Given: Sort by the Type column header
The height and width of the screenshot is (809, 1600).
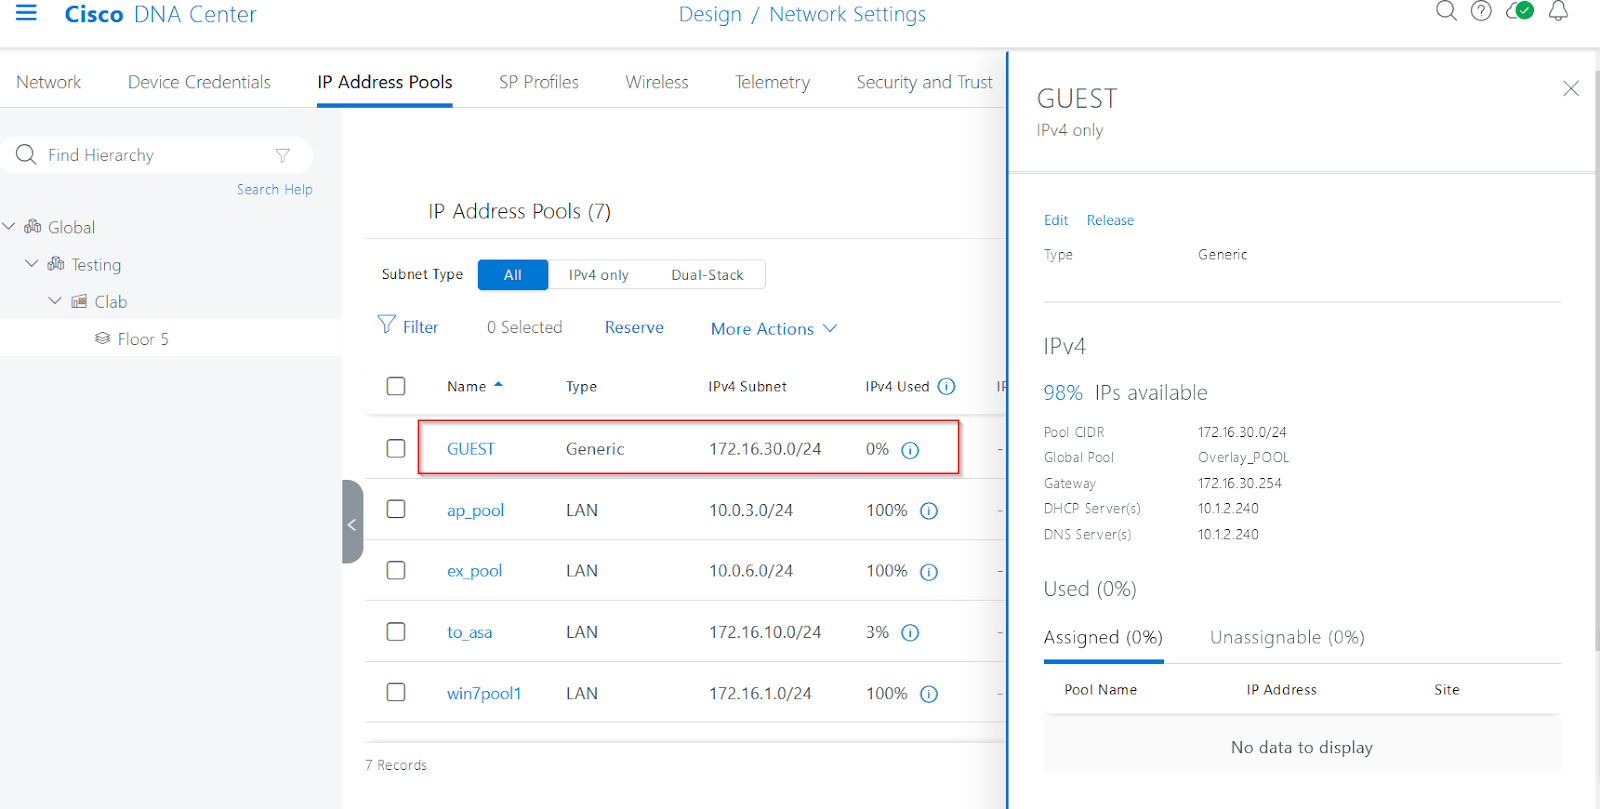Looking at the screenshot, I should click(581, 387).
